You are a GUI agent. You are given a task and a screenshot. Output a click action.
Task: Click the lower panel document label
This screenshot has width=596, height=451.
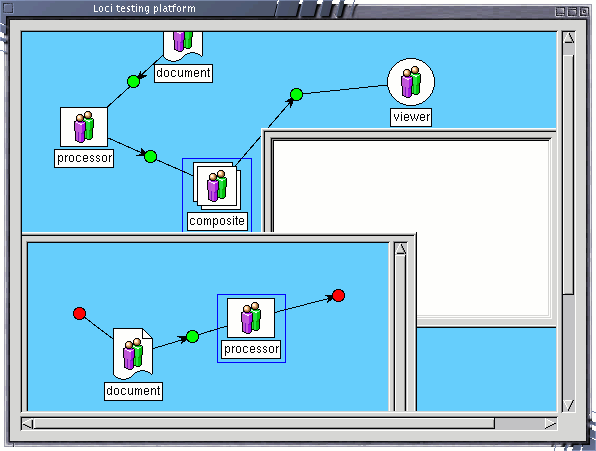(133, 391)
